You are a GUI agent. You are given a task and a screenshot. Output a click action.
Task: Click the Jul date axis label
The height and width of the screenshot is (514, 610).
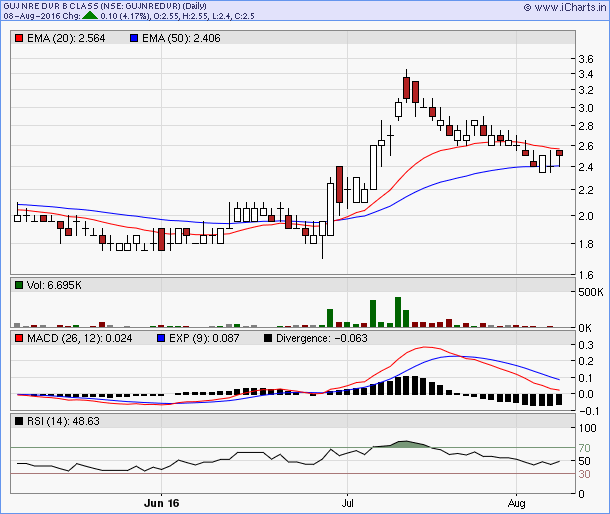(347, 503)
